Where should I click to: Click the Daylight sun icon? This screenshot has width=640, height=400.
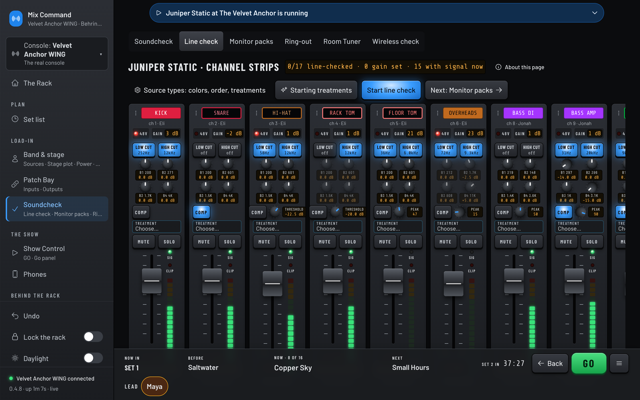click(15, 358)
